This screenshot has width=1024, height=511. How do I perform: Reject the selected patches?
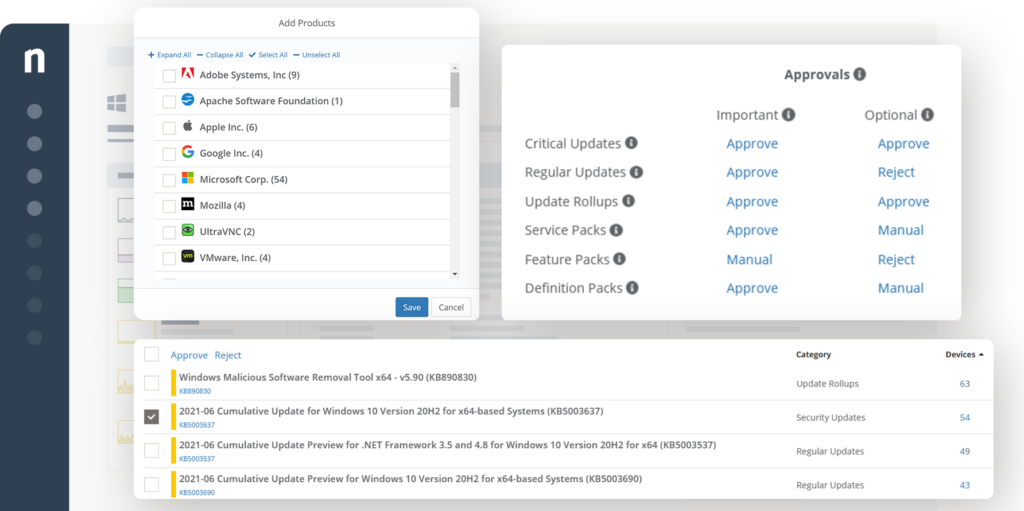click(x=228, y=355)
